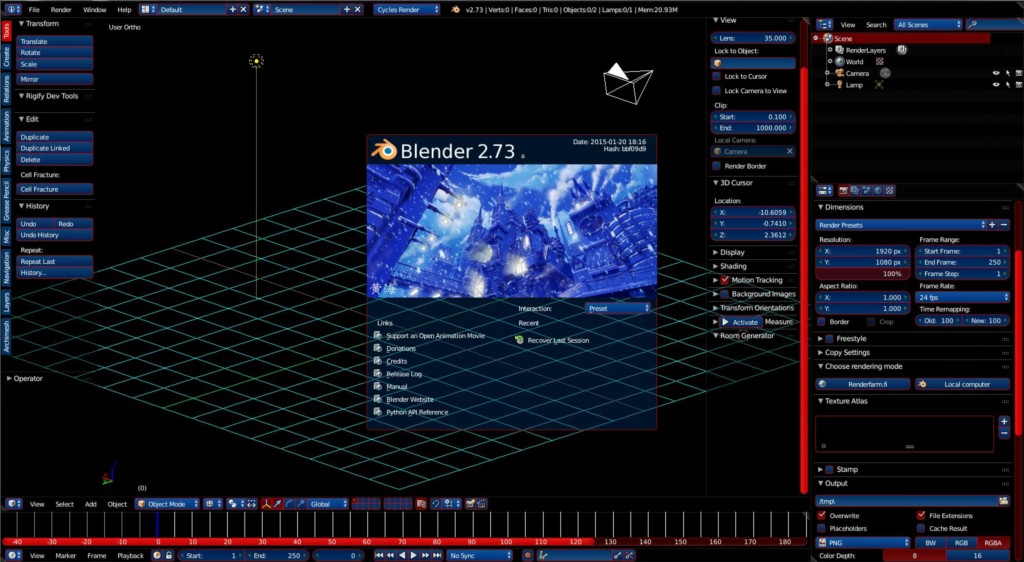Viewport: 1024px width, 562px height.
Task: Expand the Shading panel
Action: click(x=733, y=266)
